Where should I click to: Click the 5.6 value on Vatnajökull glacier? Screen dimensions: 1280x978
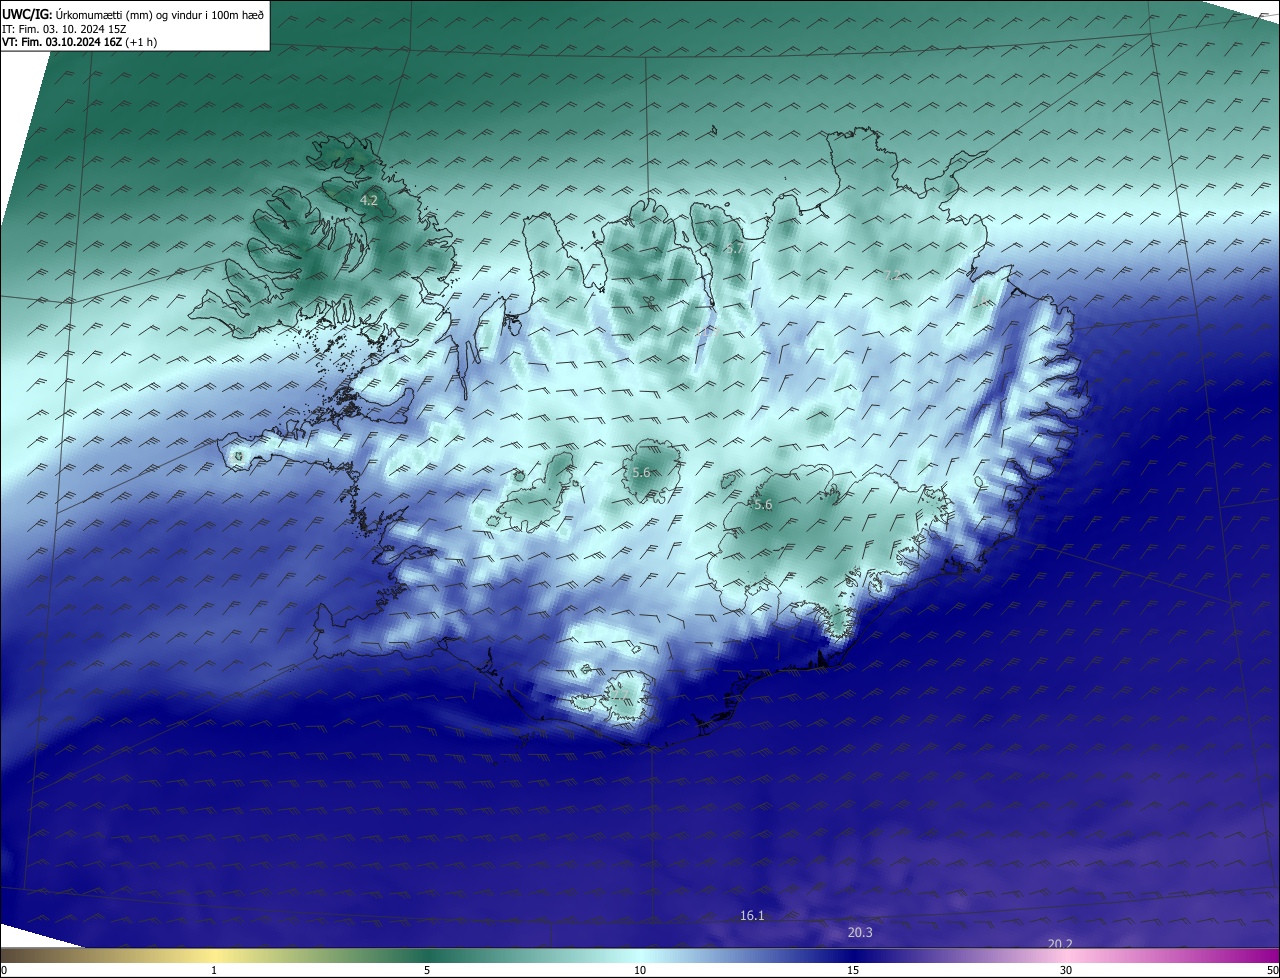[x=763, y=505]
